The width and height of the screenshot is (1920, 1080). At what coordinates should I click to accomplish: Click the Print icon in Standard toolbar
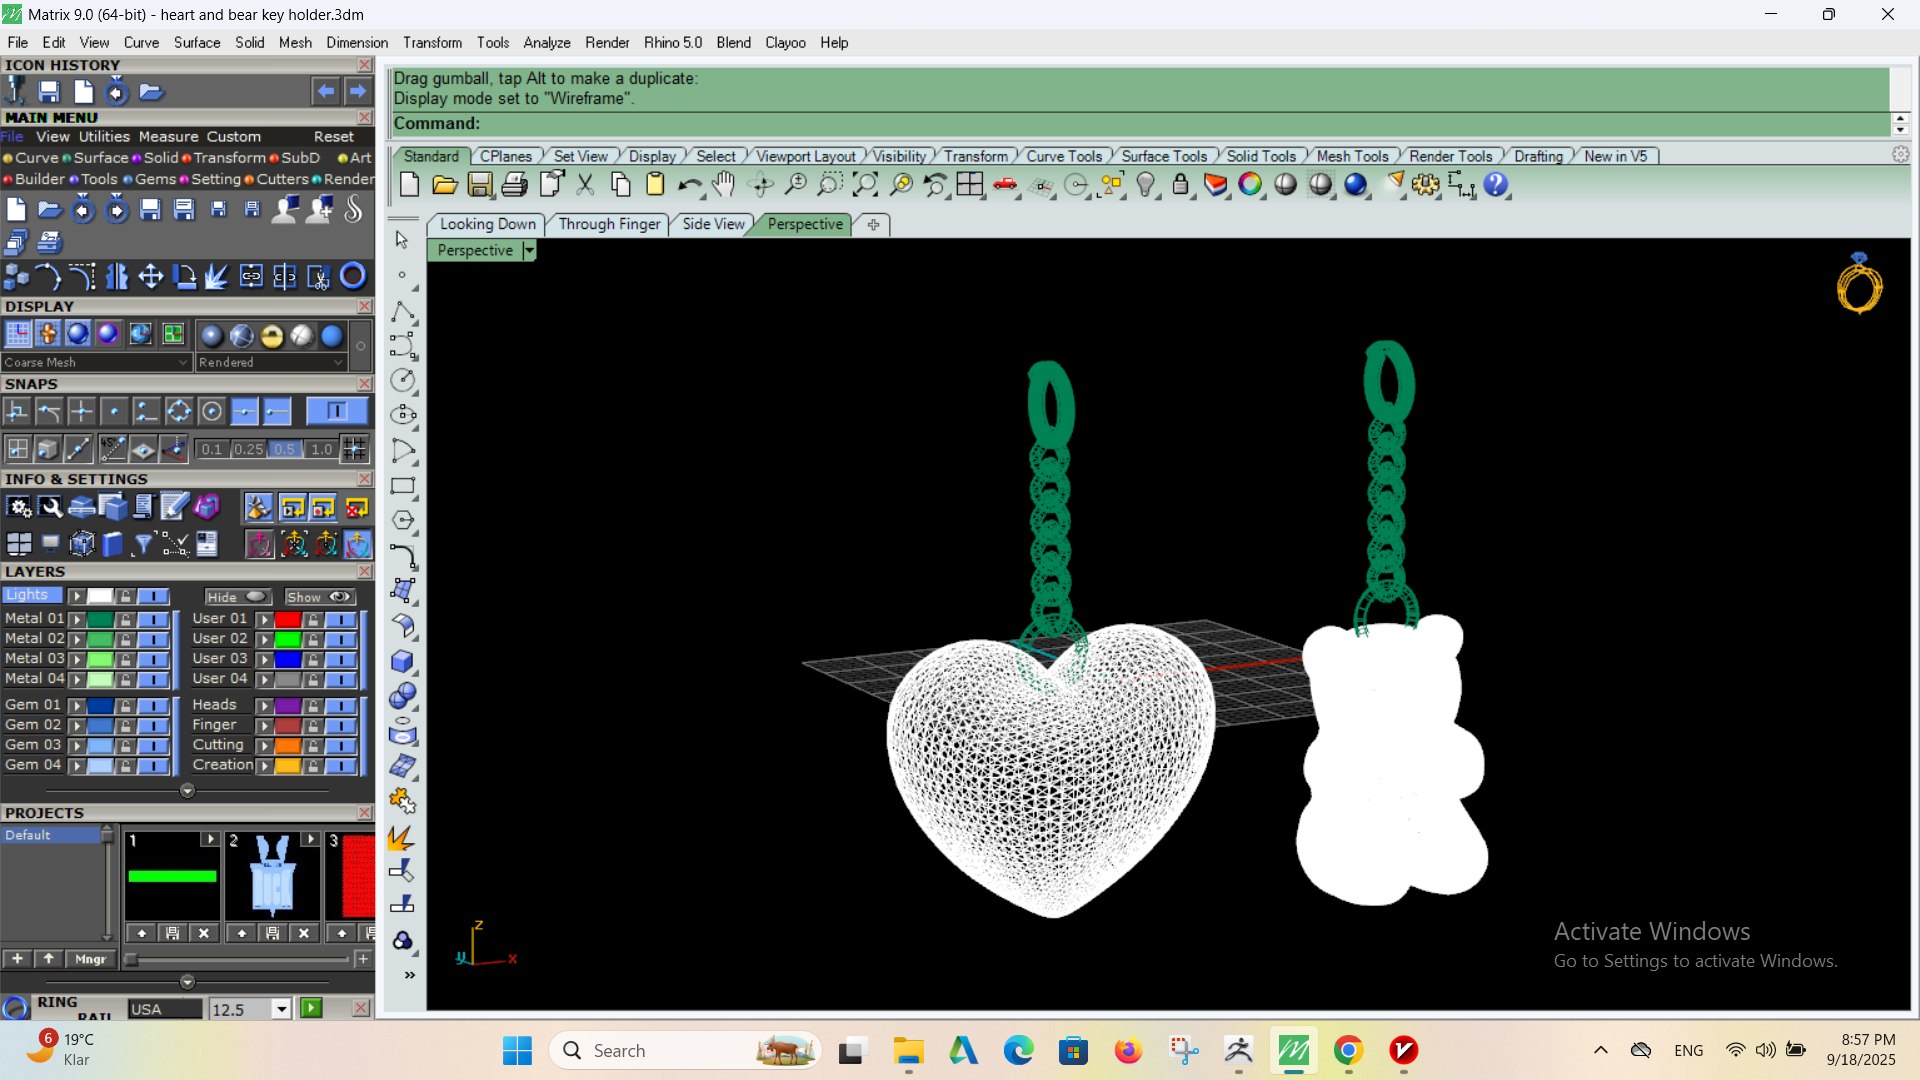(515, 185)
